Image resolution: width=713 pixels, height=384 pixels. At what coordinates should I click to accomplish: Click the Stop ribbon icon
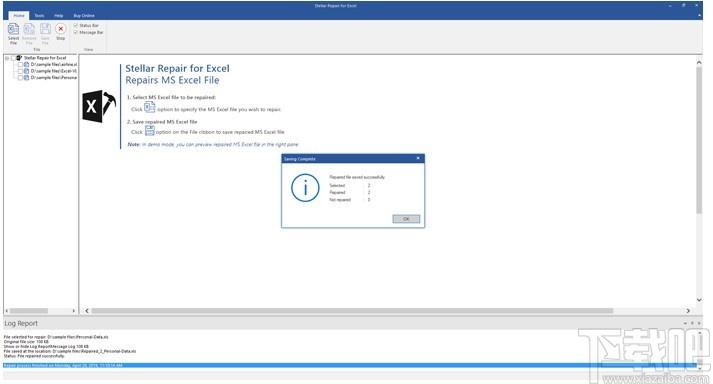pos(60,29)
